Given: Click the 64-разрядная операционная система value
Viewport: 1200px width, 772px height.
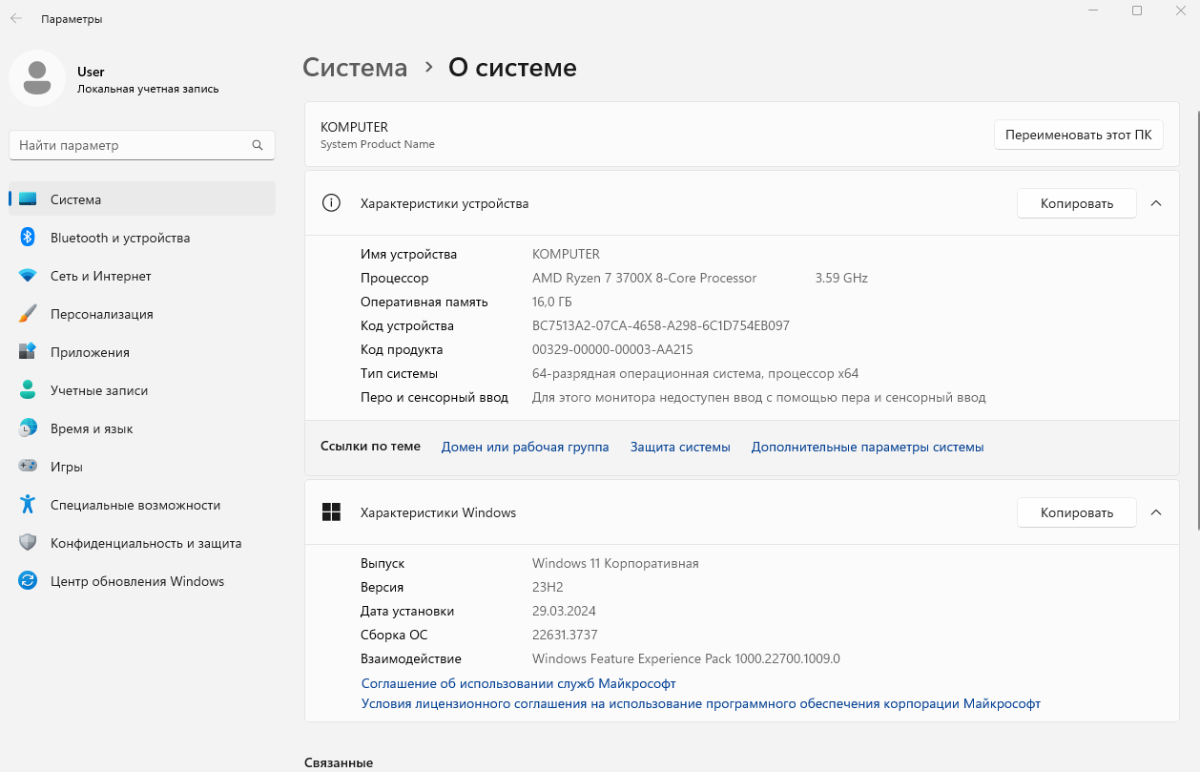Looking at the screenshot, I should tap(695, 374).
